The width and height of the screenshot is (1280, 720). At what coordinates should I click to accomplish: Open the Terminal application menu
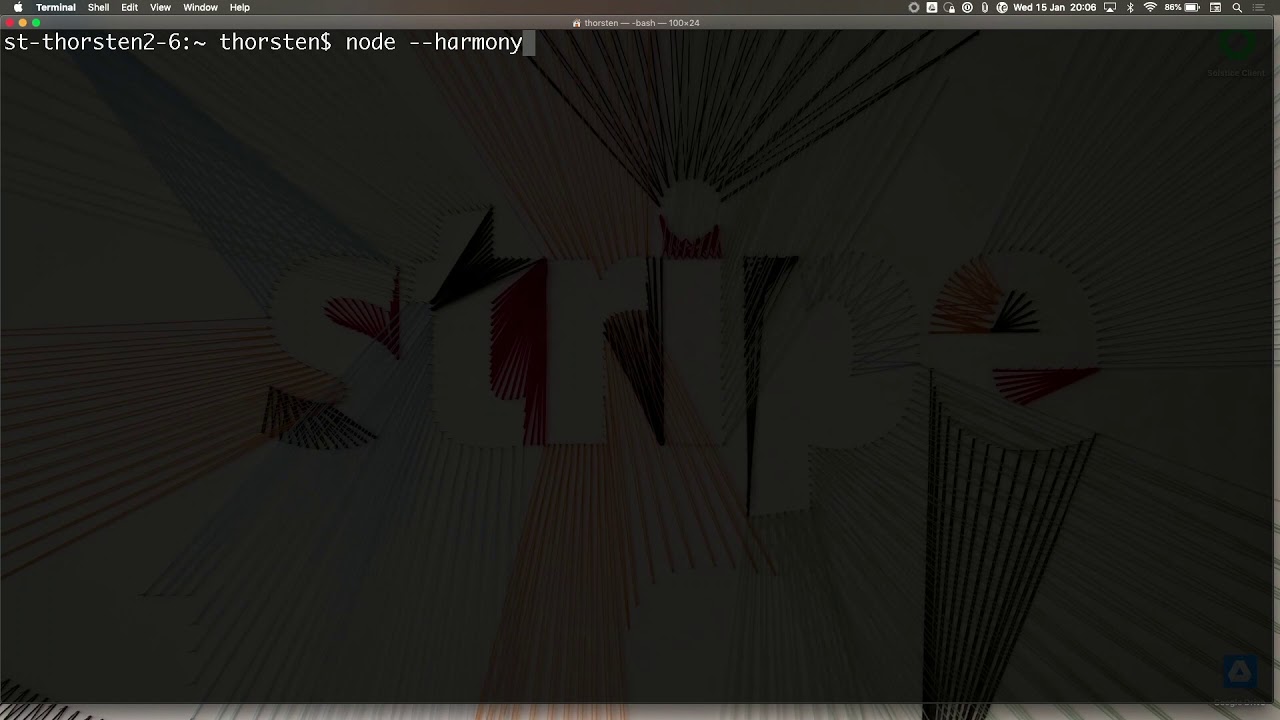click(56, 7)
